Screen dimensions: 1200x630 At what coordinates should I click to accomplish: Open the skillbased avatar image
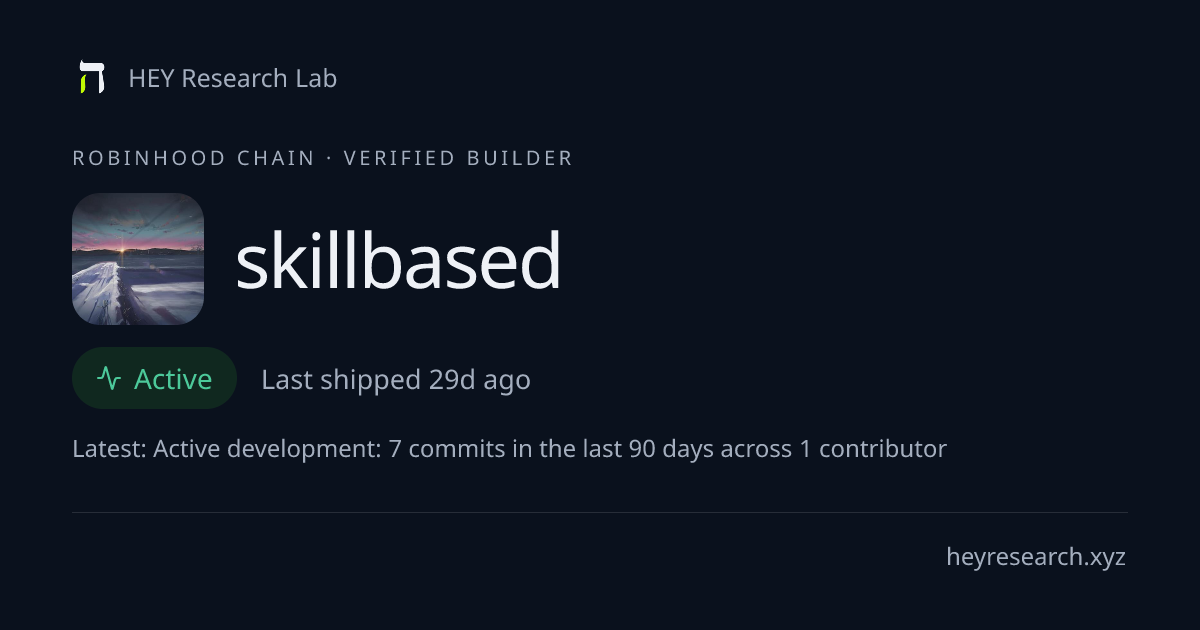point(138,259)
